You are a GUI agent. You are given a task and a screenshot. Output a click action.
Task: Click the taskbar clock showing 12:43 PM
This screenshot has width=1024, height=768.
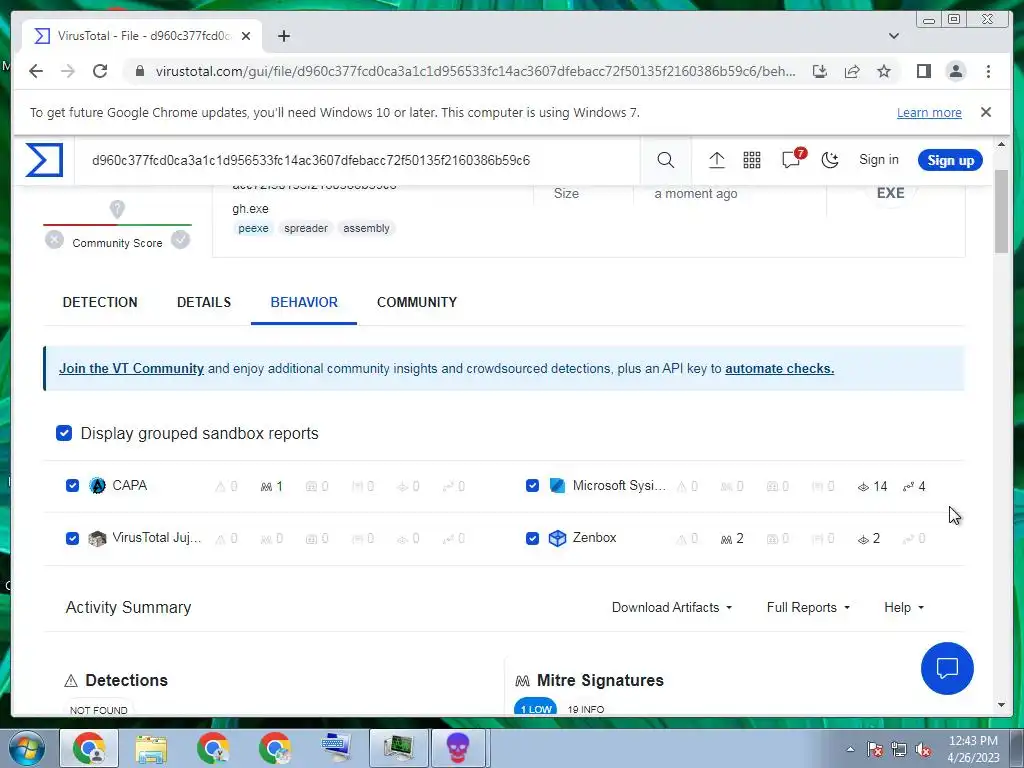(973, 749)
